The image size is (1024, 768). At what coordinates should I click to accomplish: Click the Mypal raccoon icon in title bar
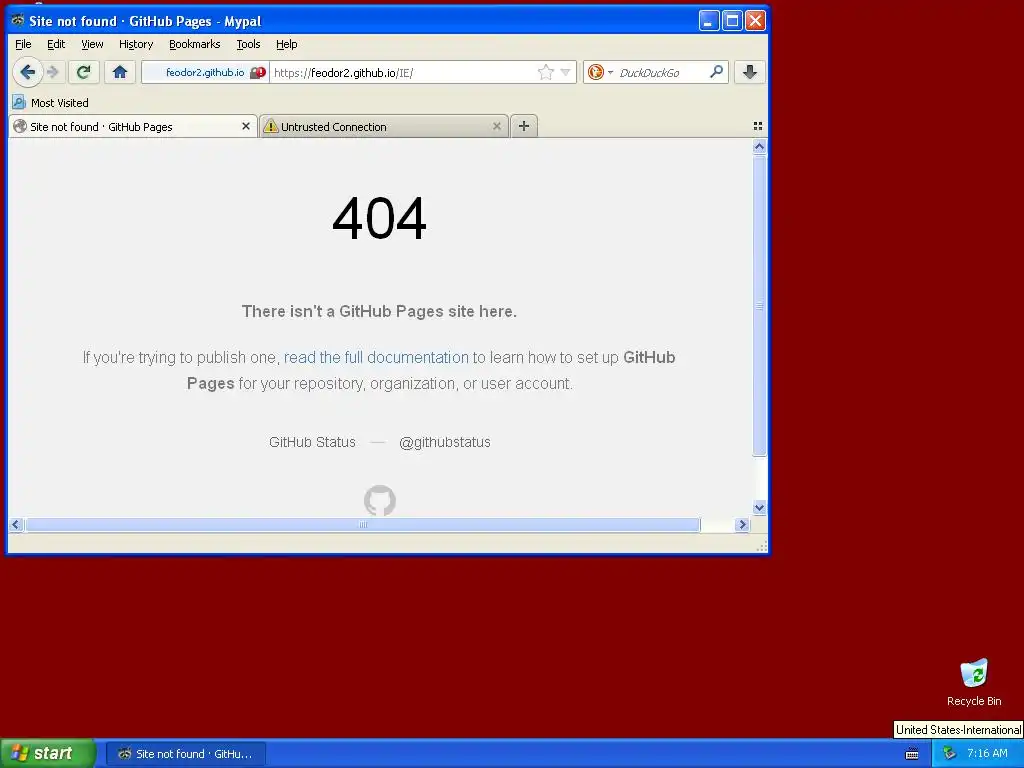click(18, 20)
